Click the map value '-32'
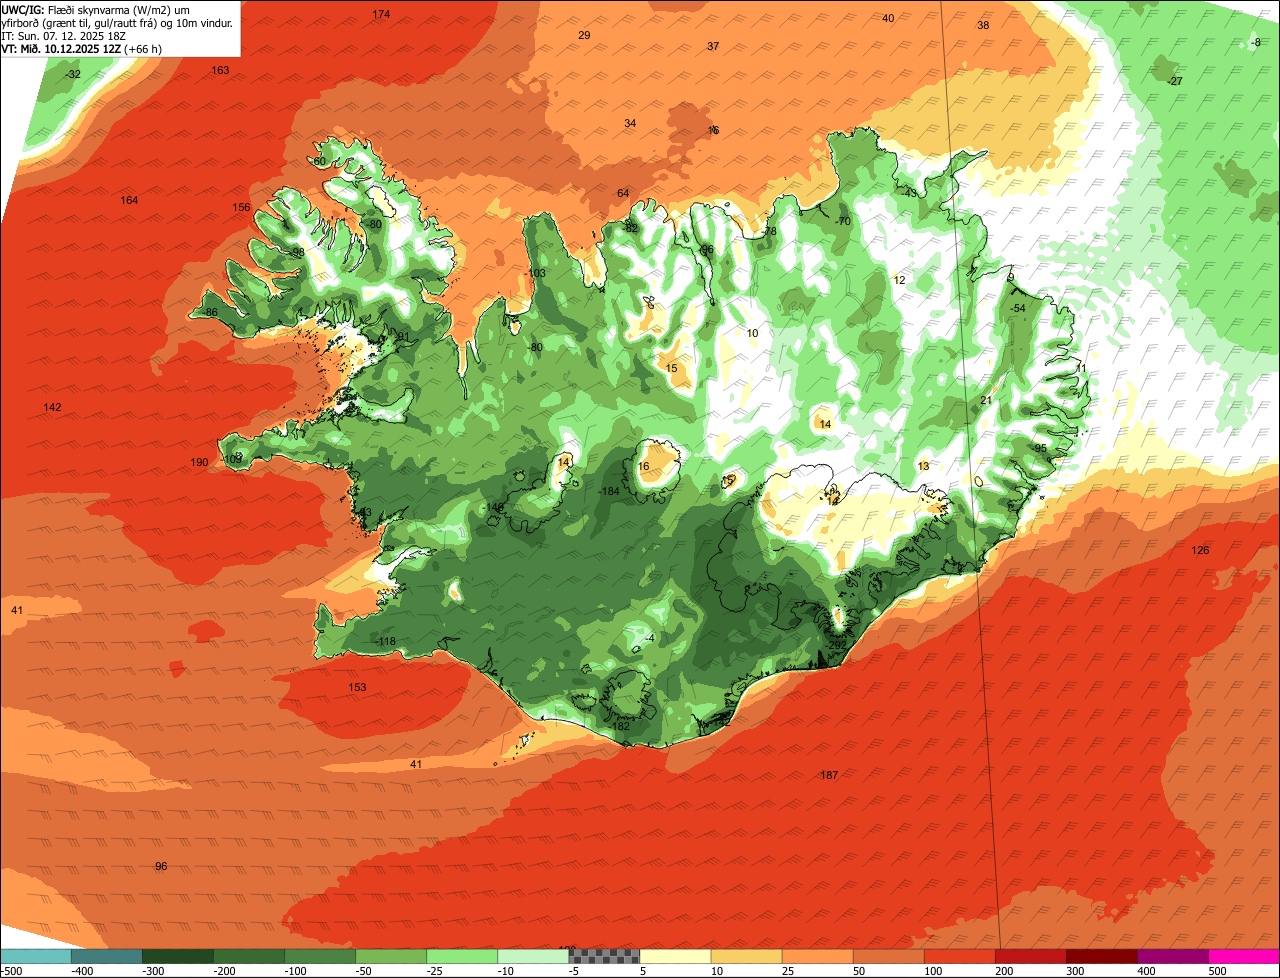The width and height of the screenshot is (1280, 978). tap(72, 74)
